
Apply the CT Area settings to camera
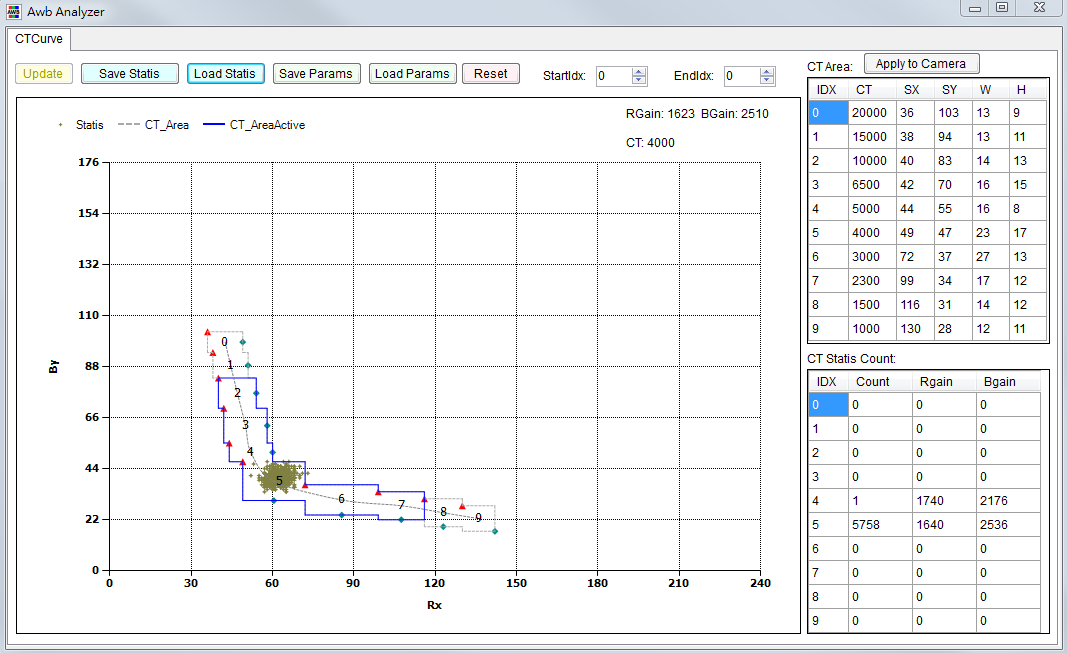[921, 63]
